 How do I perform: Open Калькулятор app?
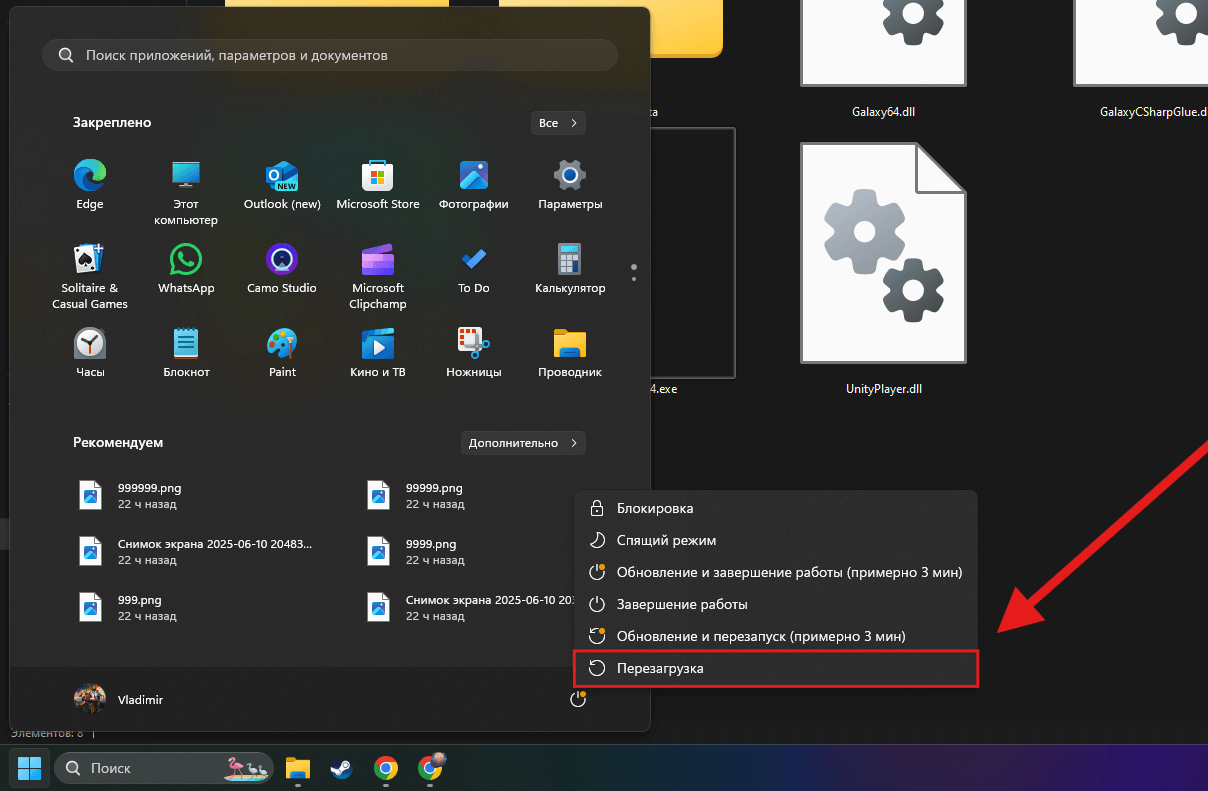570,269
